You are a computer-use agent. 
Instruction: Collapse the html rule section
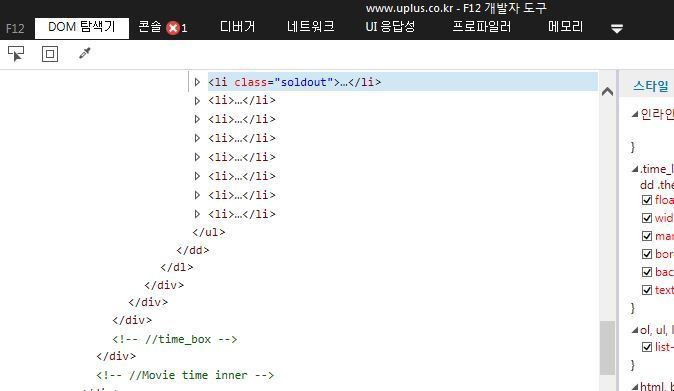635,387
